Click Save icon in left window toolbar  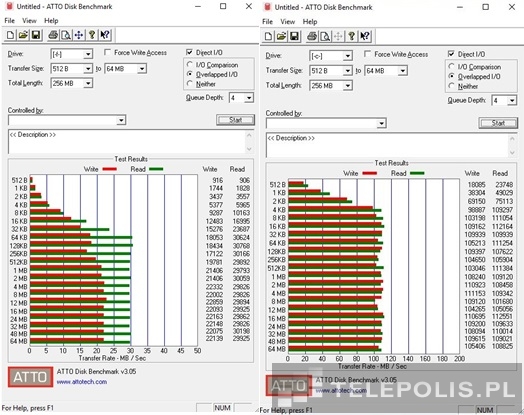pyautogui.click(x=36, y=35)
